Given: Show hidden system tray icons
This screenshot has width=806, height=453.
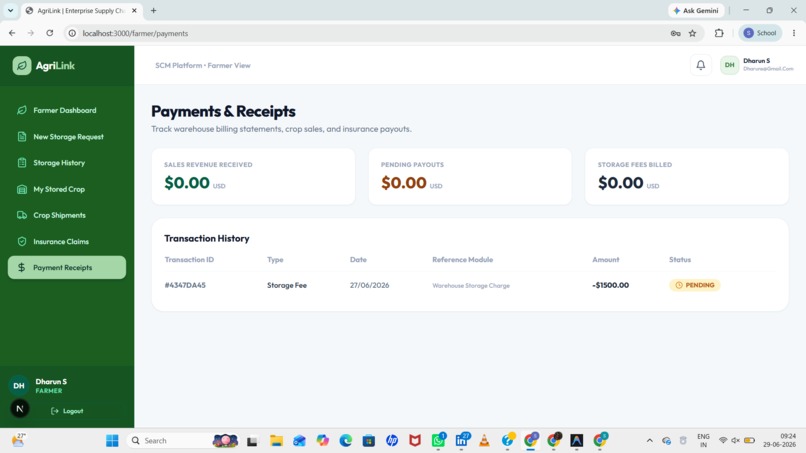Looking at the screenshot, I should [650, 441].
